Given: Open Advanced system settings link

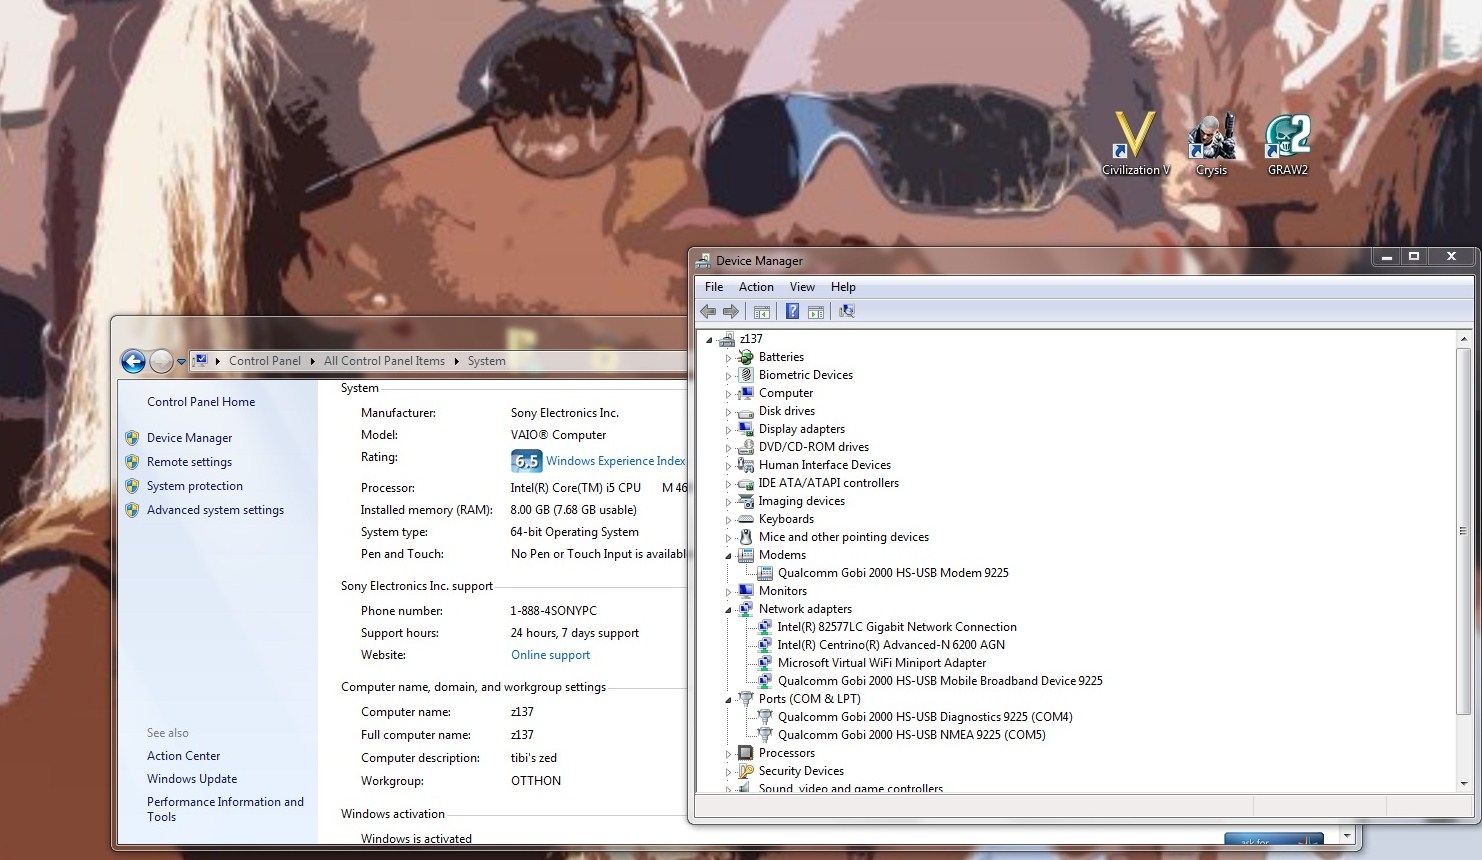Looking at the screenshot, I should pyautogui.click(x=215, y=510).
